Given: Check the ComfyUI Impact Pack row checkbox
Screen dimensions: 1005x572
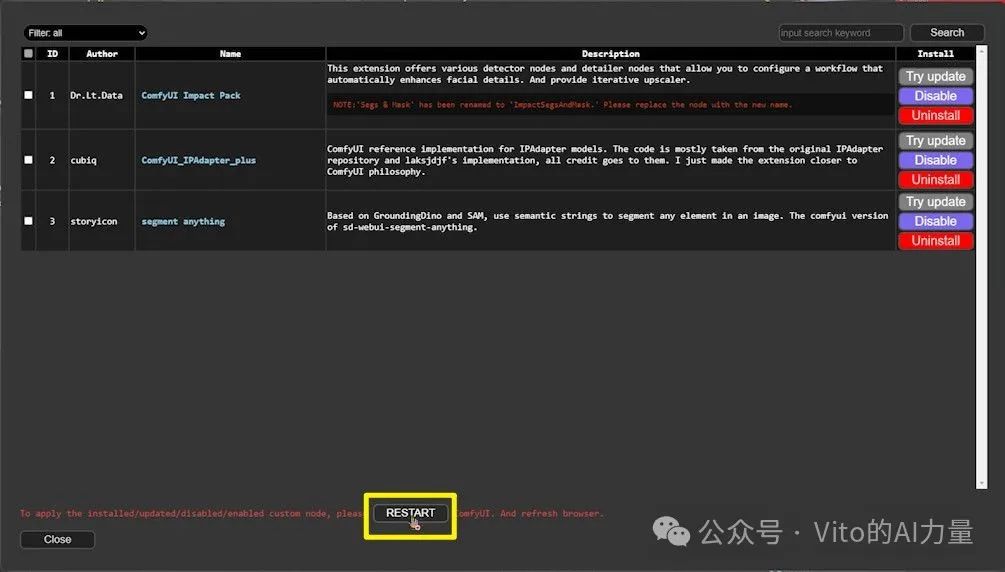Looking at the screenshot, I should tap(28, 95).
